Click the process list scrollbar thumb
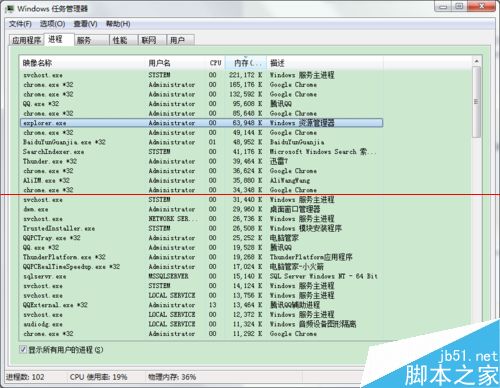This screenshot has height=388, width=500. 477,102
